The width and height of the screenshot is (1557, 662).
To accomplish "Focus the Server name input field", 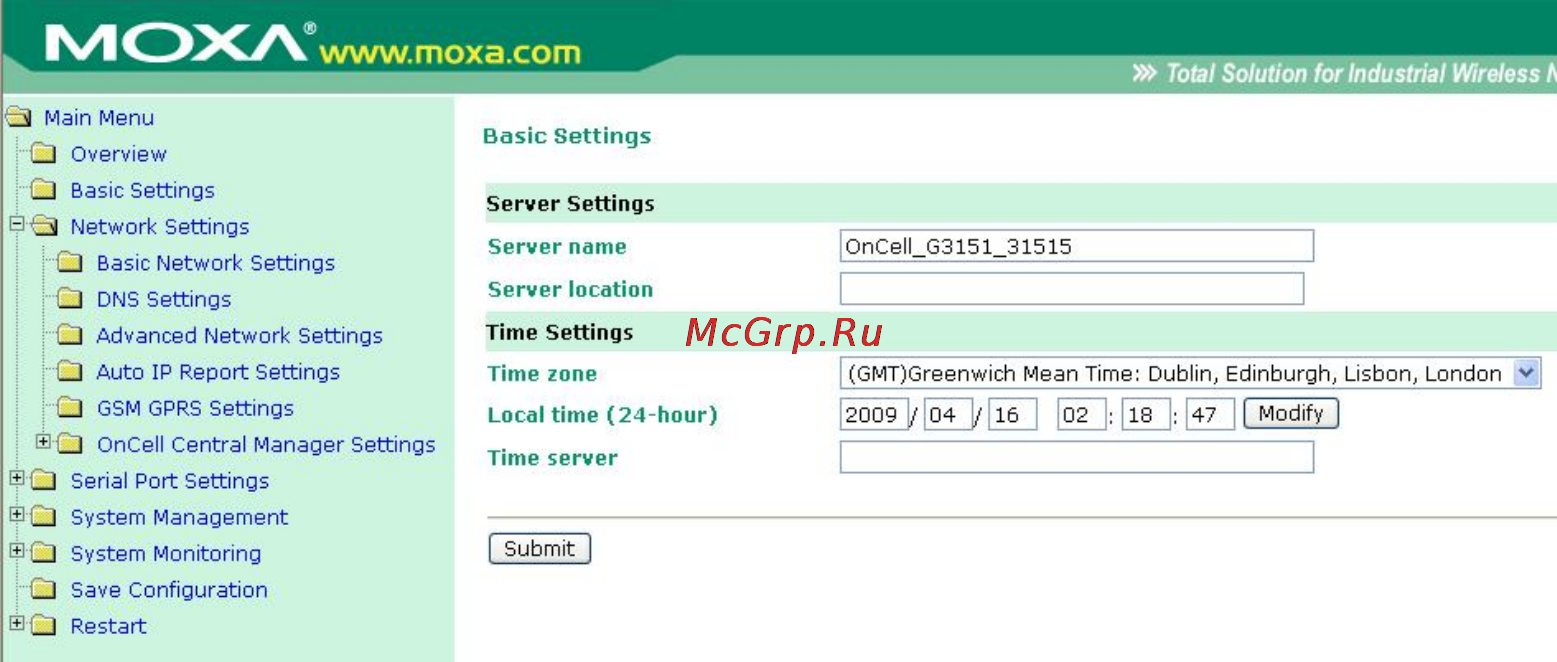I will tap(1077, 246).
